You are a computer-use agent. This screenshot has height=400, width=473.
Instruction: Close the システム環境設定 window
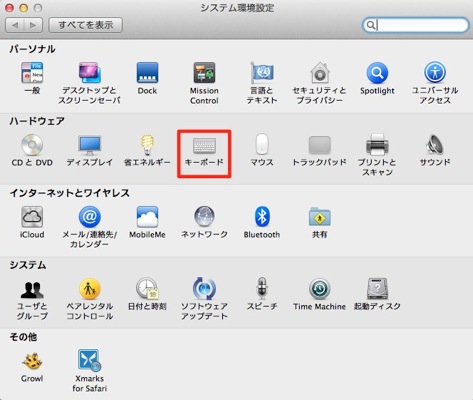(x=9, y=8)
